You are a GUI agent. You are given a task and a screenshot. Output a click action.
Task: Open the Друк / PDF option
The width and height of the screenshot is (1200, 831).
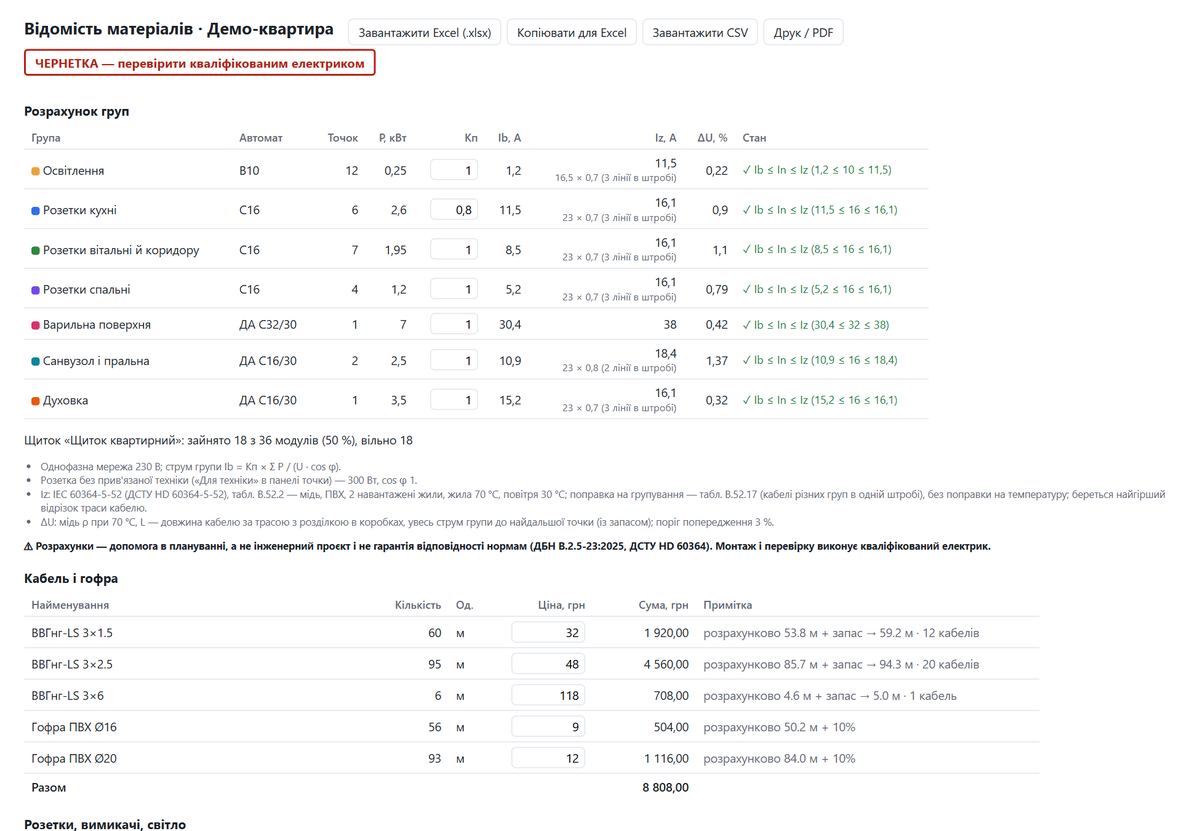(x=803, y=33)
